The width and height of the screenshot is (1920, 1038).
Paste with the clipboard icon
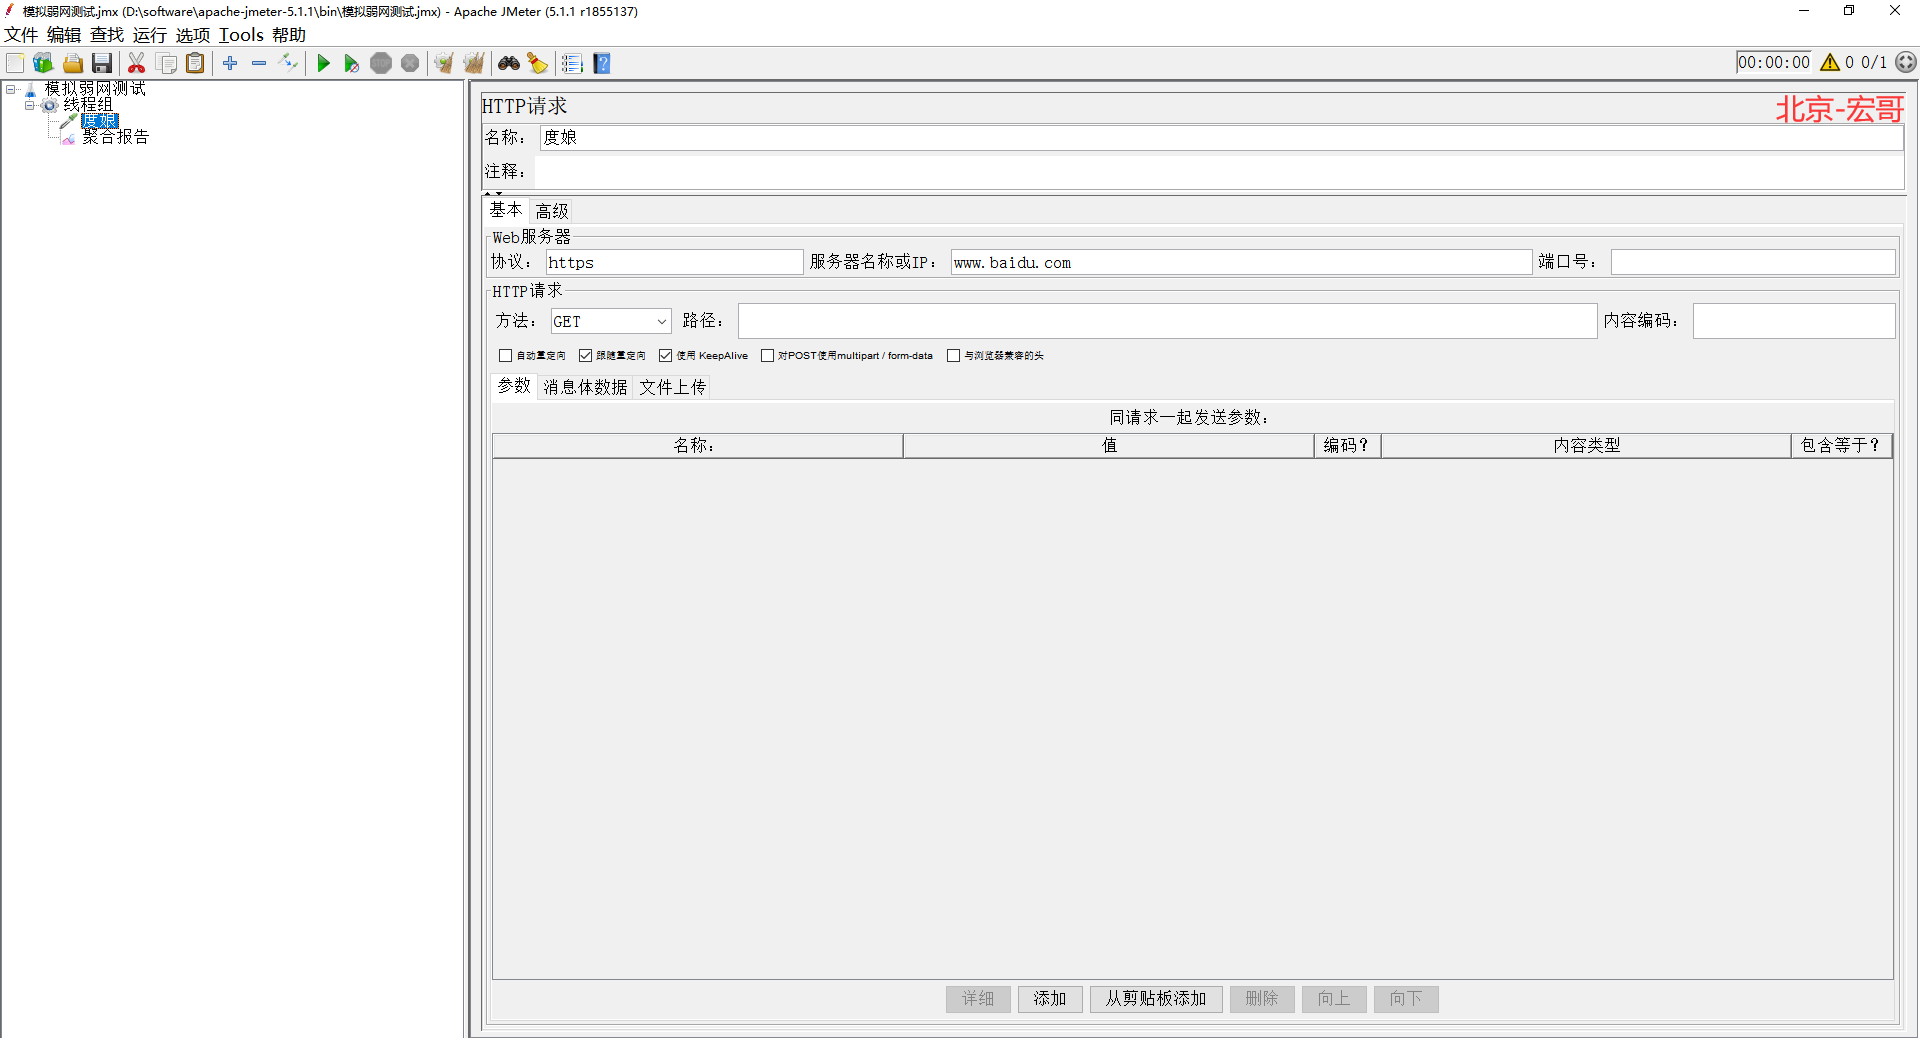196,63
